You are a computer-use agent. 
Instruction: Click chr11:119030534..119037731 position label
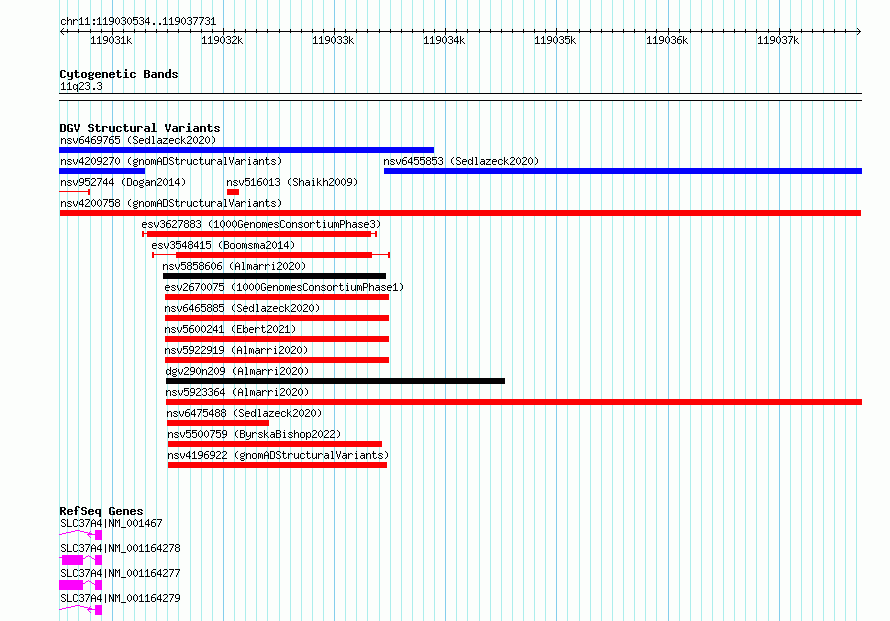click(x=138, y=22)
